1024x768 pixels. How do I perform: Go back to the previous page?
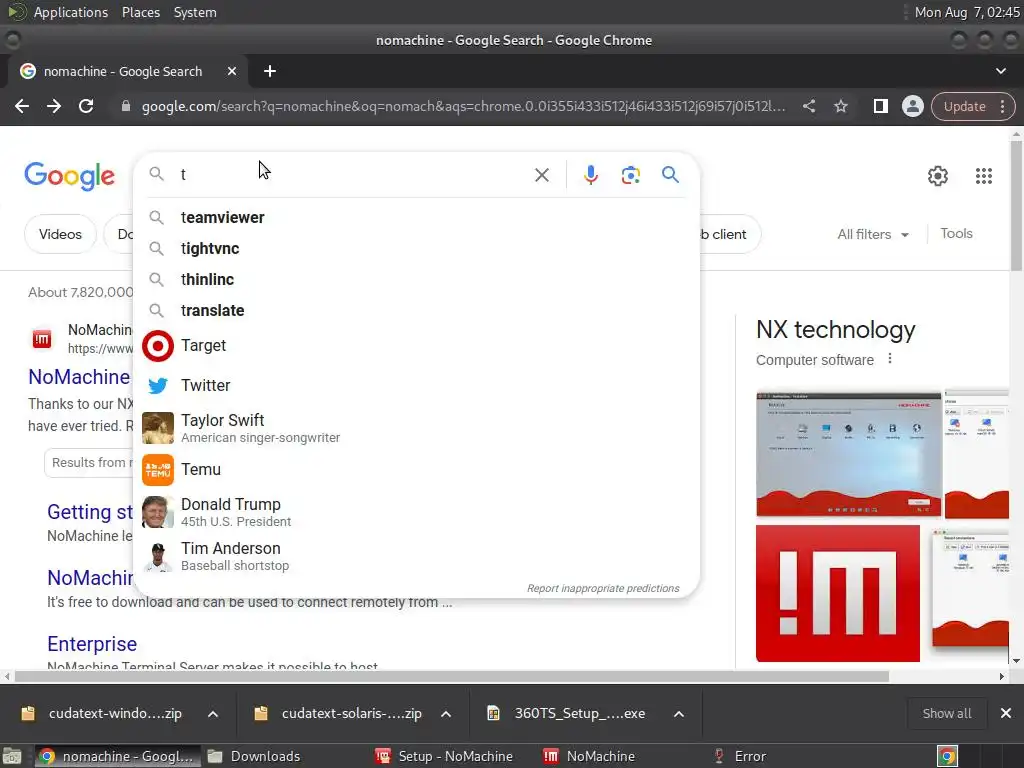pos(22,106)
